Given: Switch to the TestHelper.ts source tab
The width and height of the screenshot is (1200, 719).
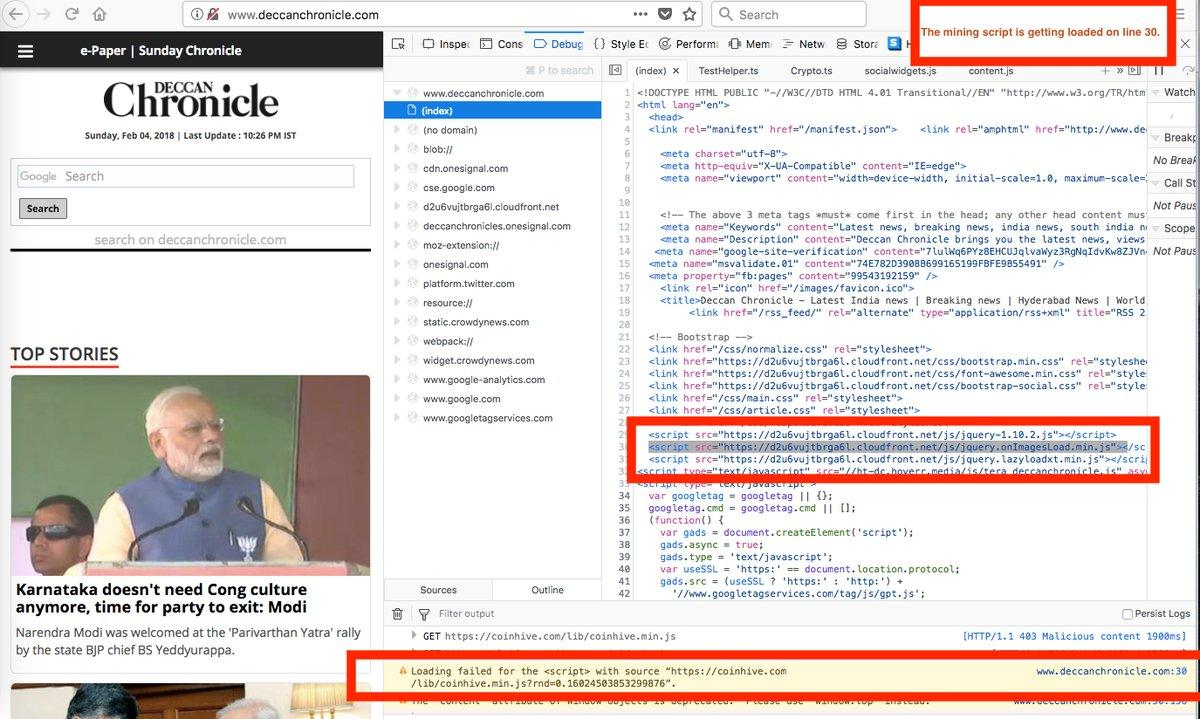Looking at the screenshot, I should [x=728, y=71].
